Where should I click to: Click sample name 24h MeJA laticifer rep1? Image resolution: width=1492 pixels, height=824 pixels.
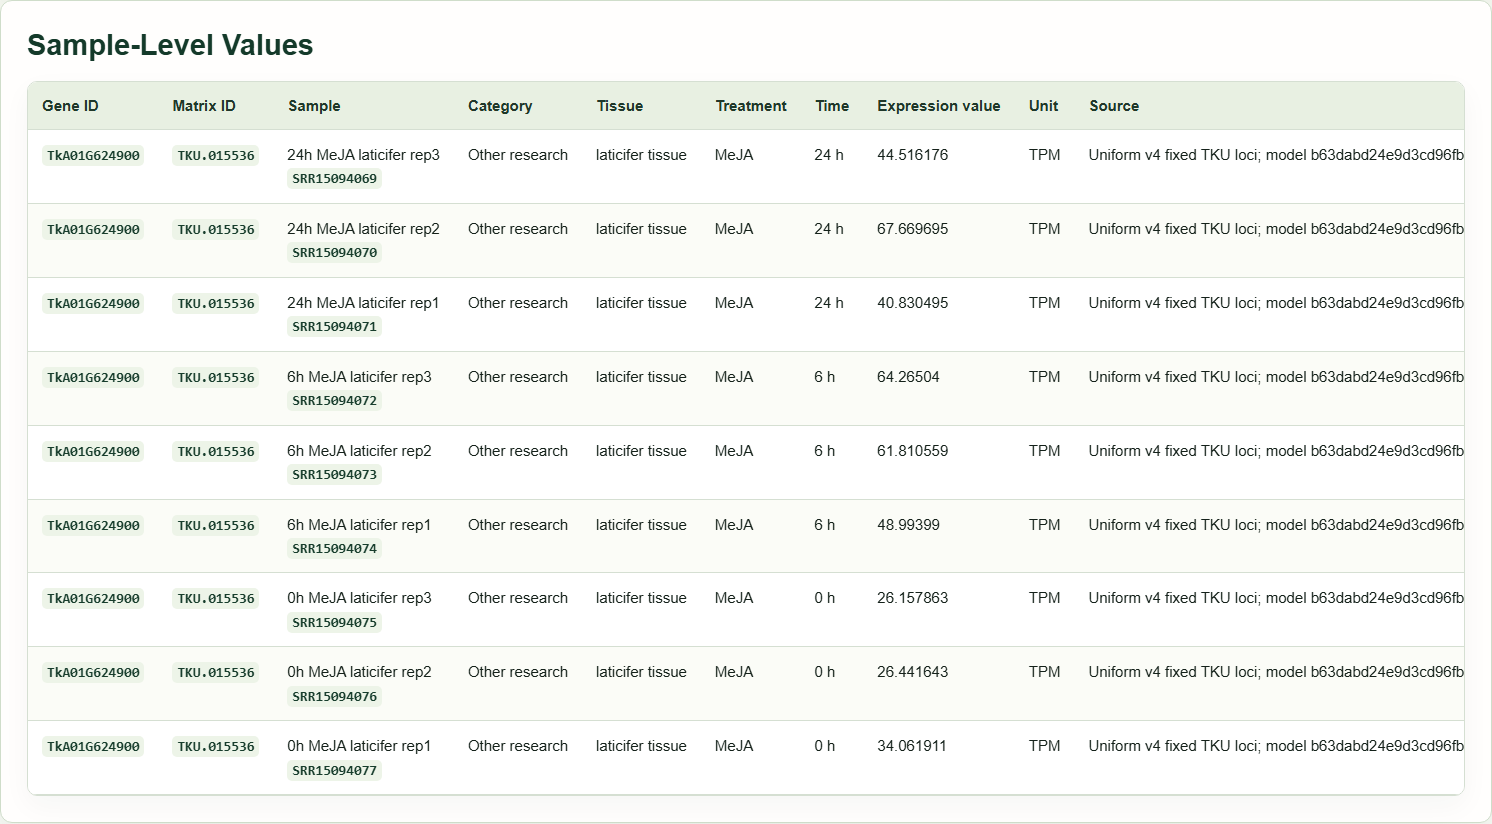tap(363, 303)
